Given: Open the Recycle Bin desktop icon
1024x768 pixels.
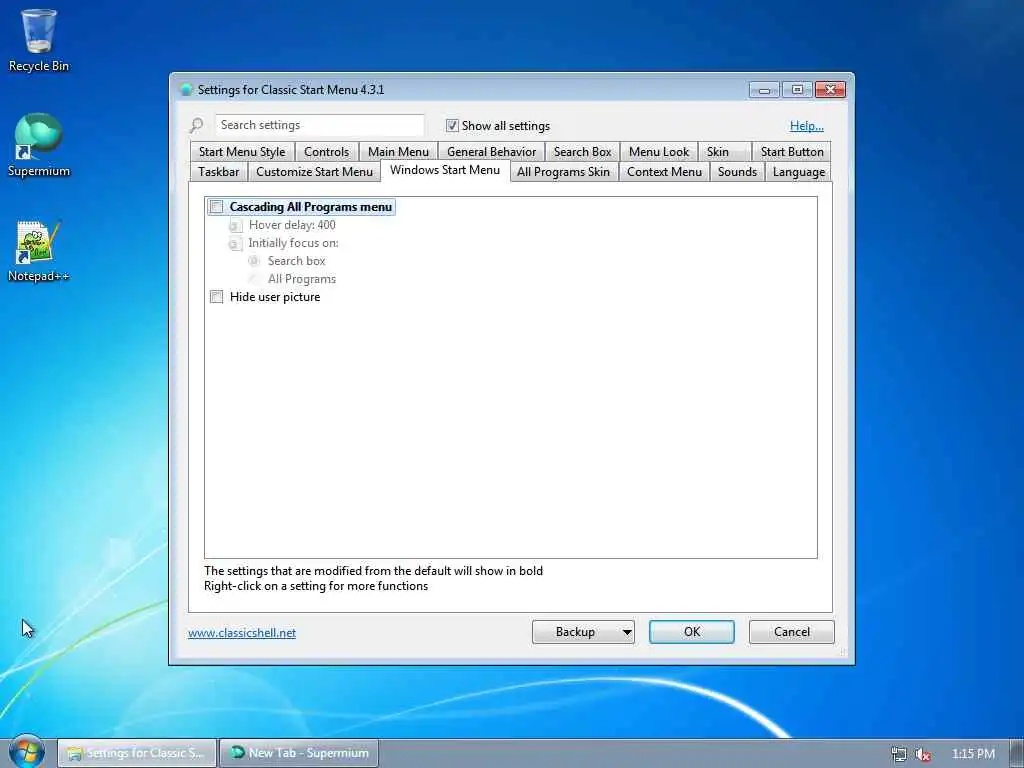Looking at the screenshot, I should pos(39,40).
